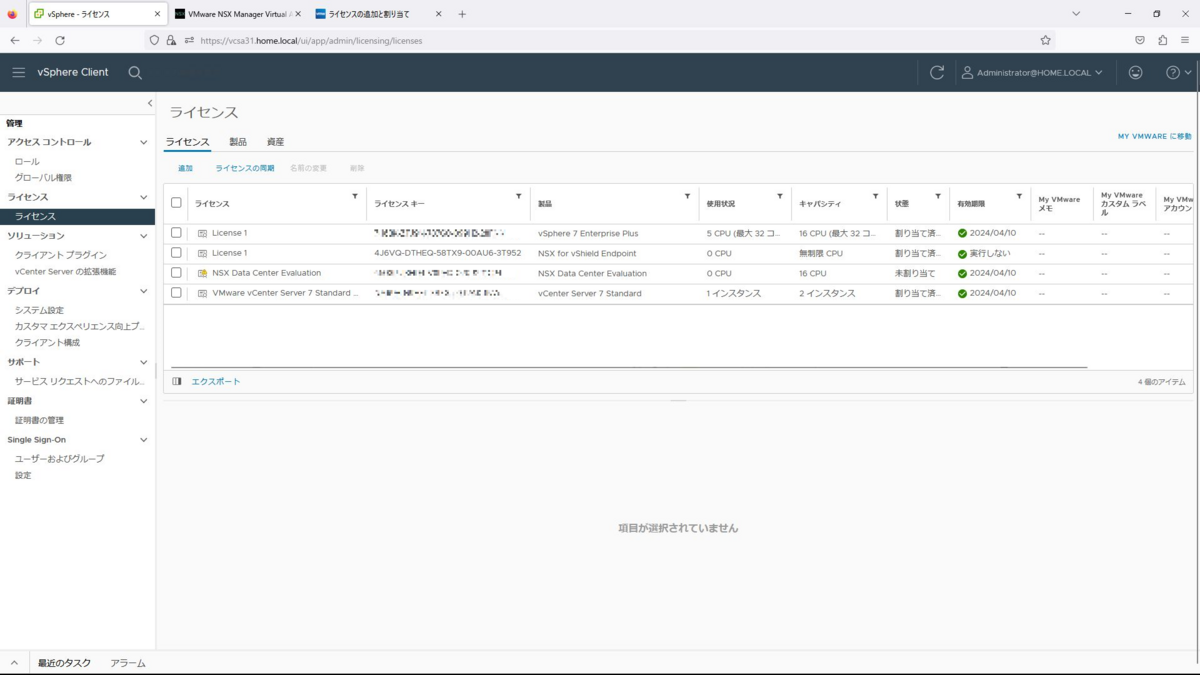Viewport: 1200px width, 675px height.
Task: List all tabs dropdown arrow
Action: [1076, 14]
